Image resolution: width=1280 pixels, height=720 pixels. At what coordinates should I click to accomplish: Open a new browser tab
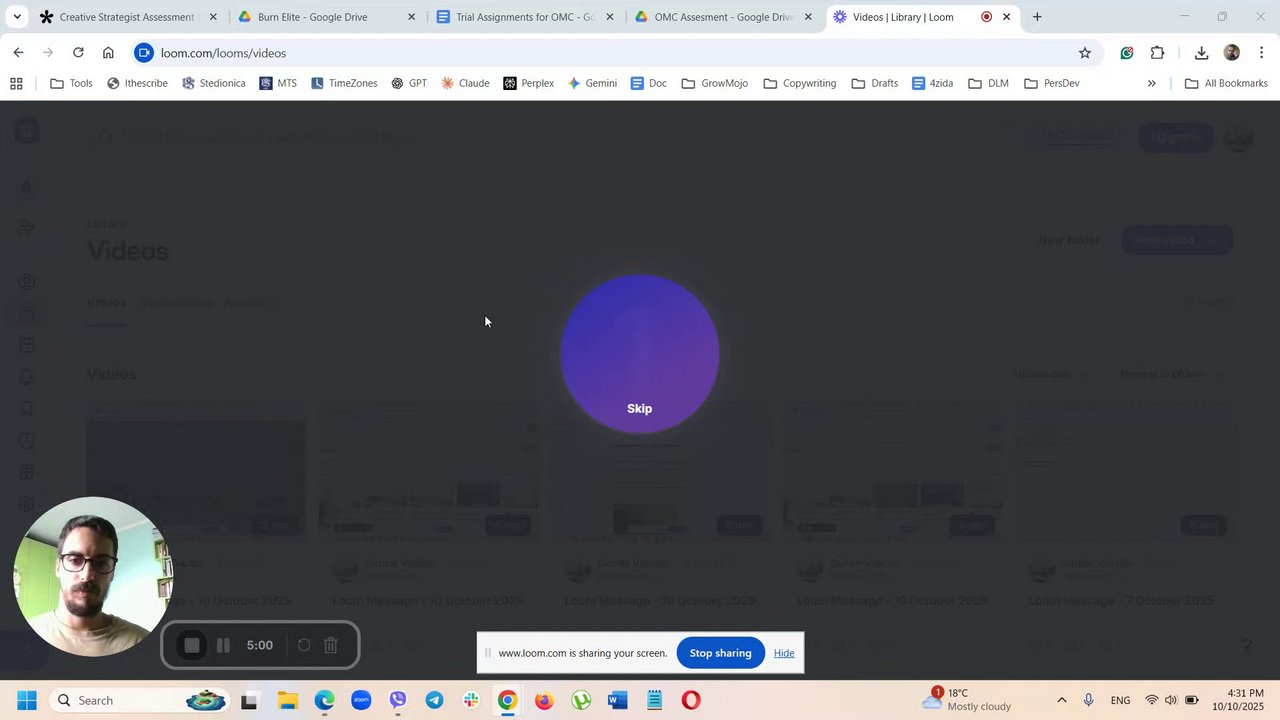coord(1037,17)
